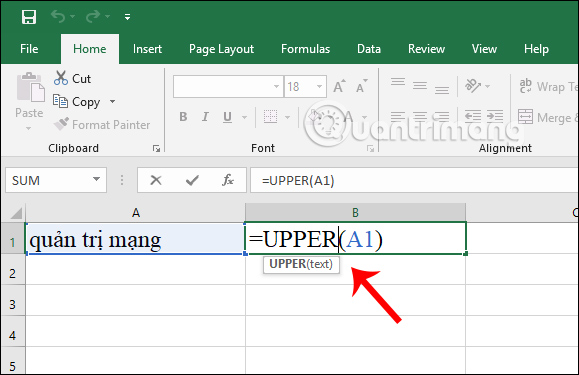This screenshot has width=579, height=375.
Task: Toggle Bold formatting
Action: (x=183, y=117)
